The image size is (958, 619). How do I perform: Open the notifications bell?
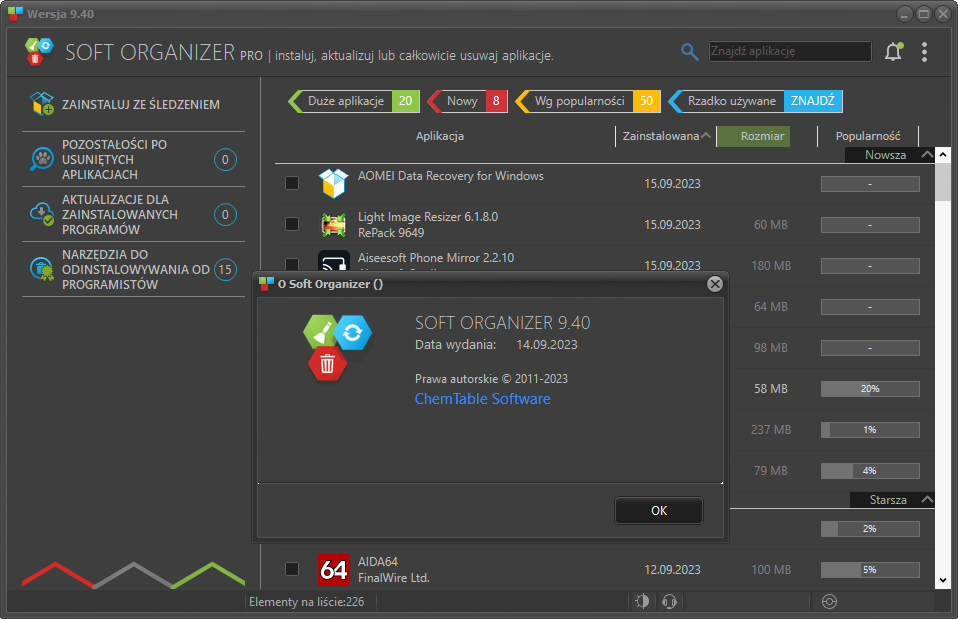[894, 52]
